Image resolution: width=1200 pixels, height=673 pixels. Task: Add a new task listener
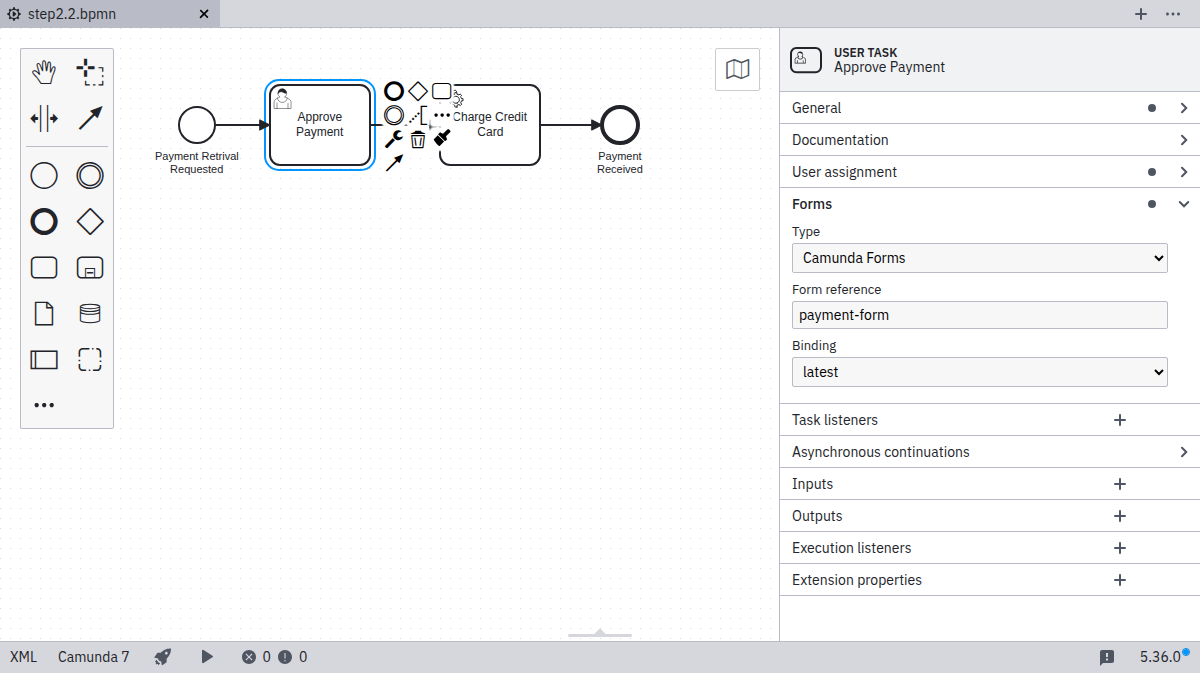pyautogui.click(x=1120, y=420)
